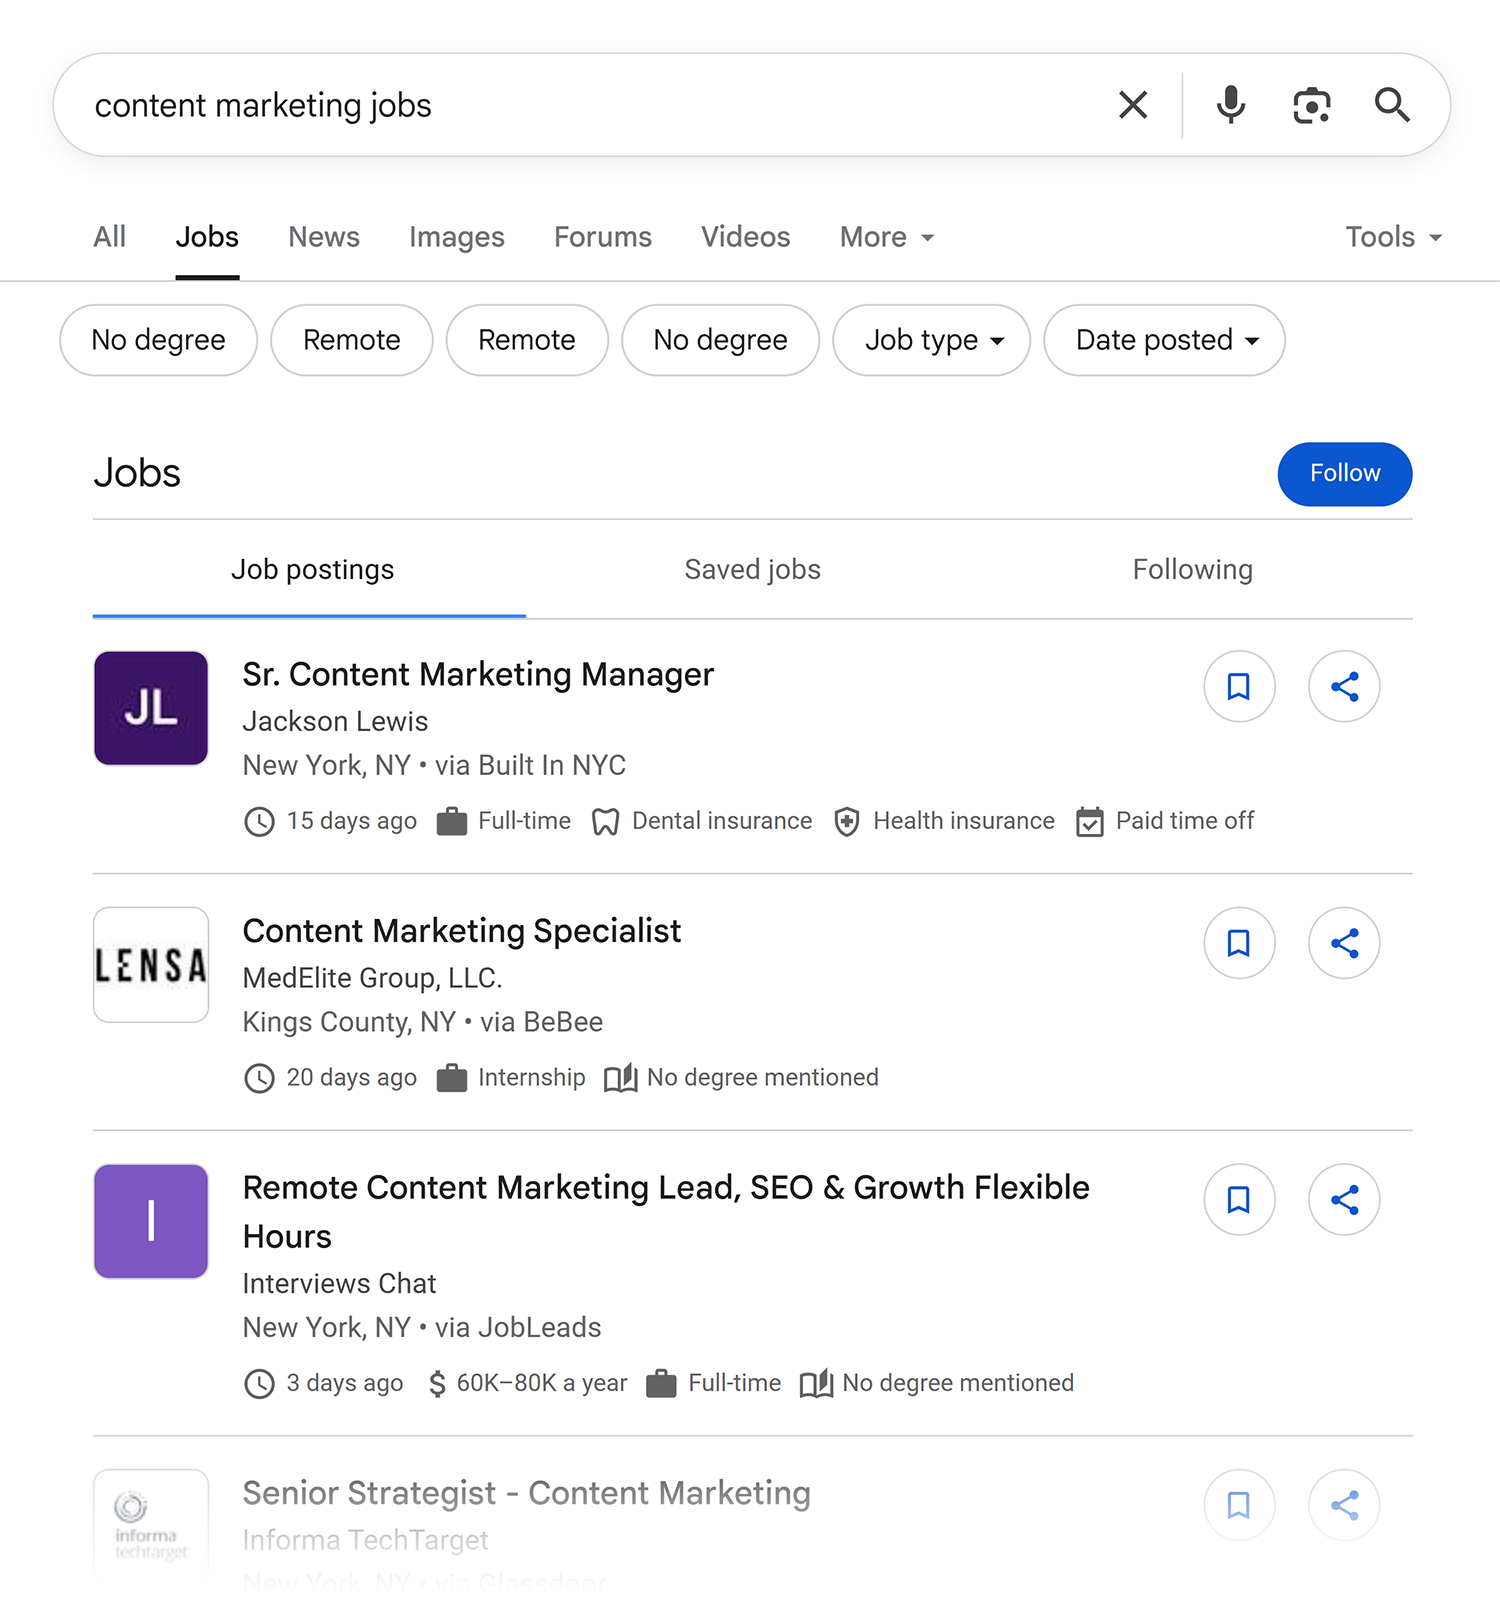Click the Jackson Lewis company name
Viewport: 1500px width, 1619px height.
point(335,722)
